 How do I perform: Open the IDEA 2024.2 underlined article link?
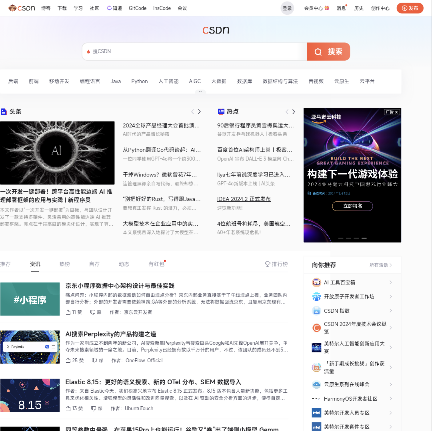tap(244, 199)
